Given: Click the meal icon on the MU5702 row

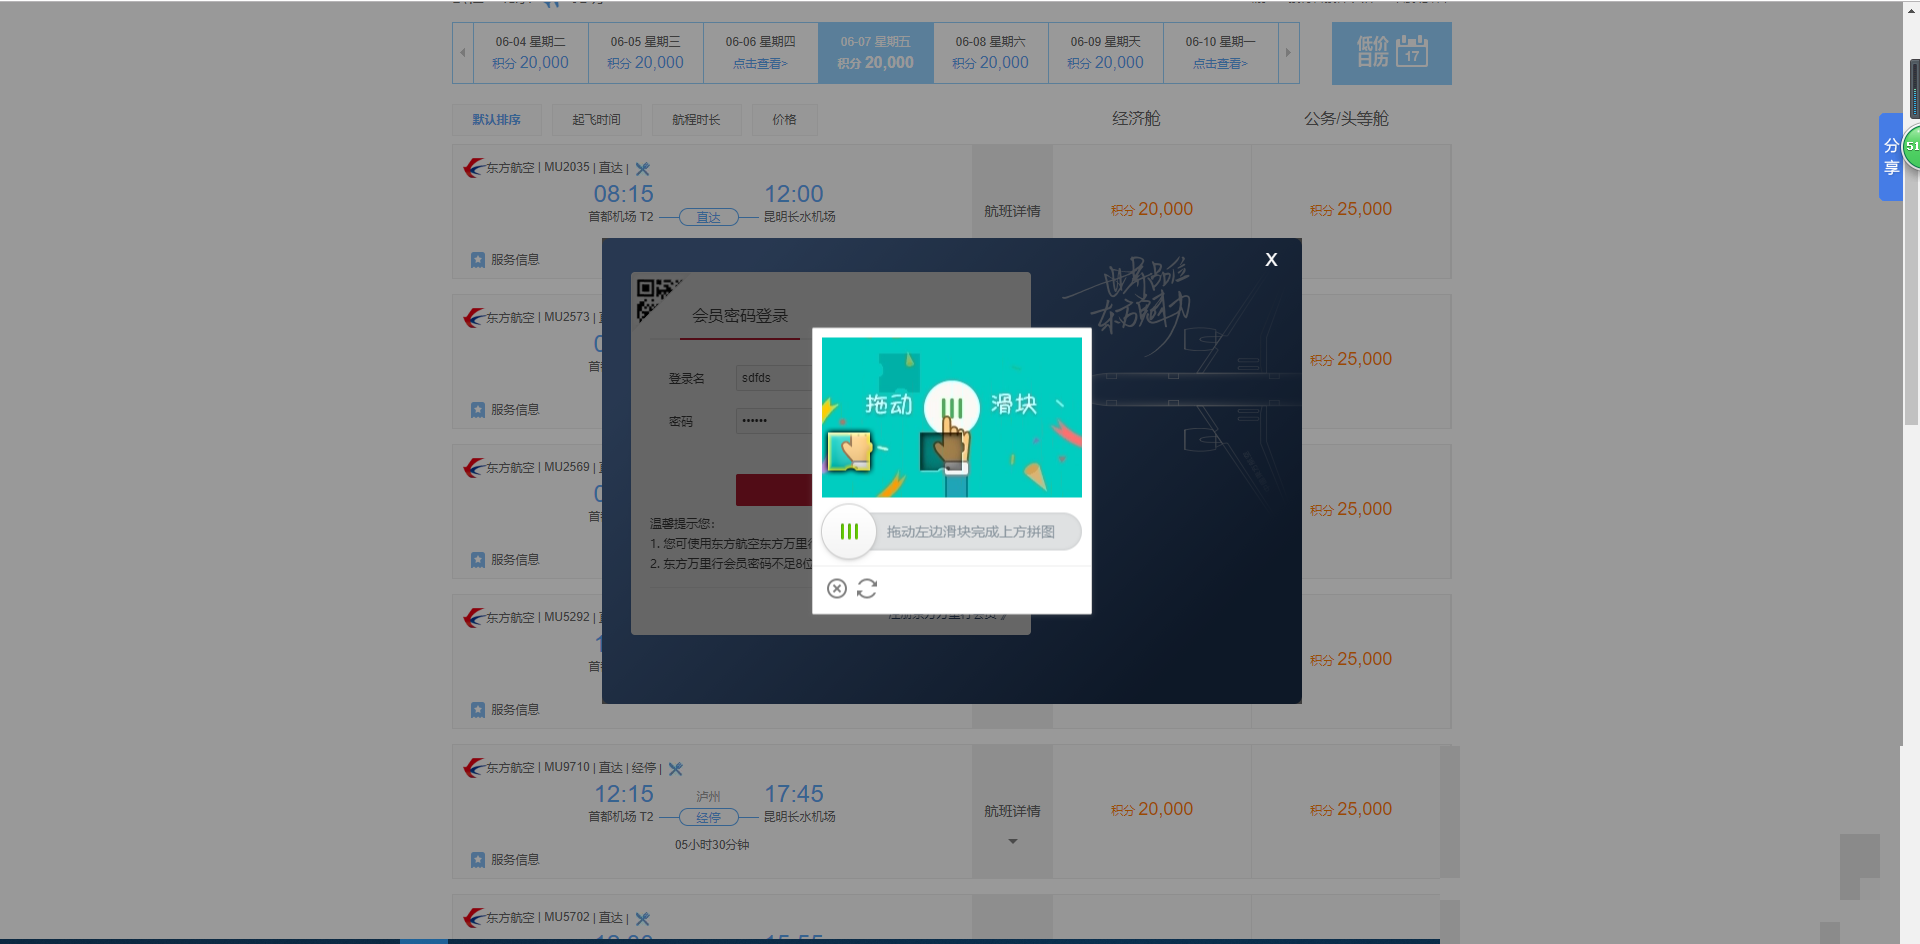Looking at the screenshot, I should (x=643, y=919).
